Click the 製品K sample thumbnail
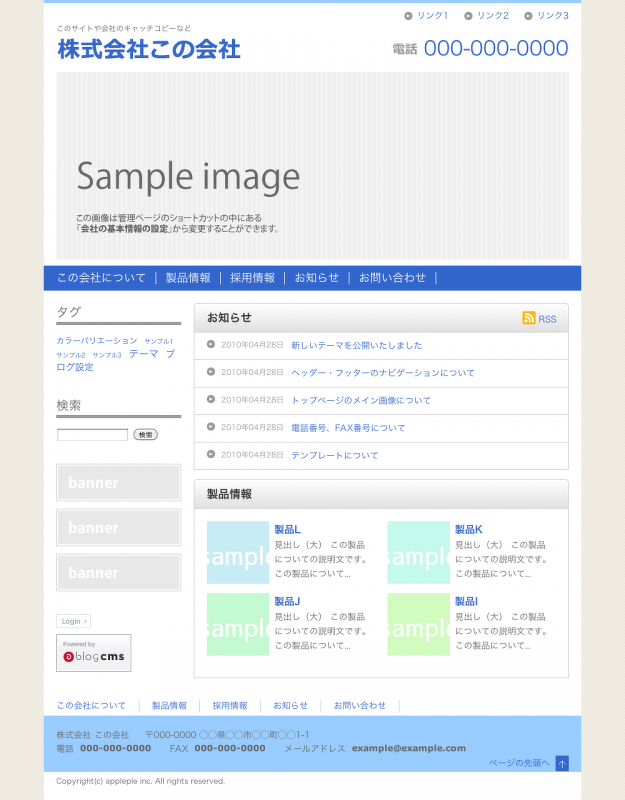The height and width of the screenshot is (800, 625). (x=418, y=553)
